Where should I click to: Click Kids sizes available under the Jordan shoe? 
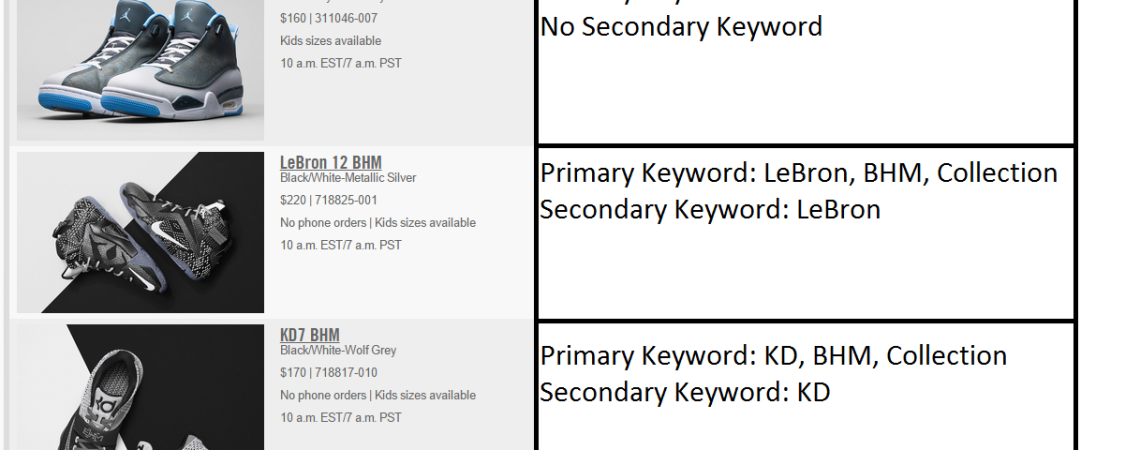(x=330, y=41)
